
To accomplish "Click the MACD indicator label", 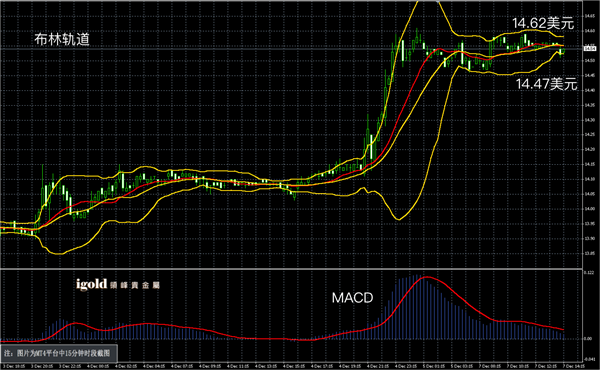I will [x=352, y=298].
